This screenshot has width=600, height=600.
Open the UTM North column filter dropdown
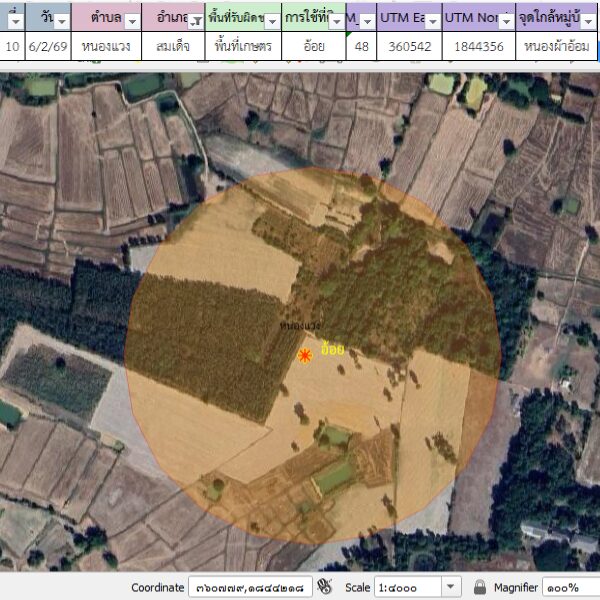pos(505,21)
